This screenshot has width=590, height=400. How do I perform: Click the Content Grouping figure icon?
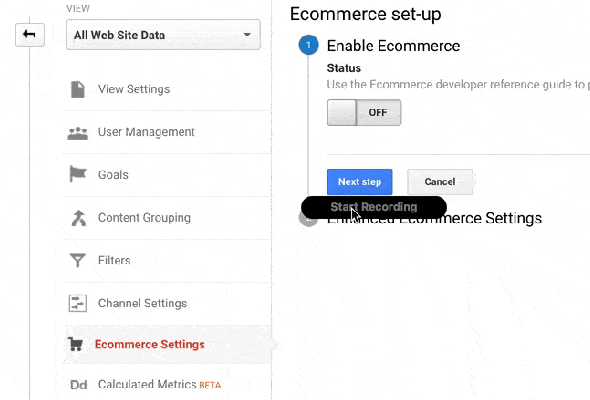[79, 218]
